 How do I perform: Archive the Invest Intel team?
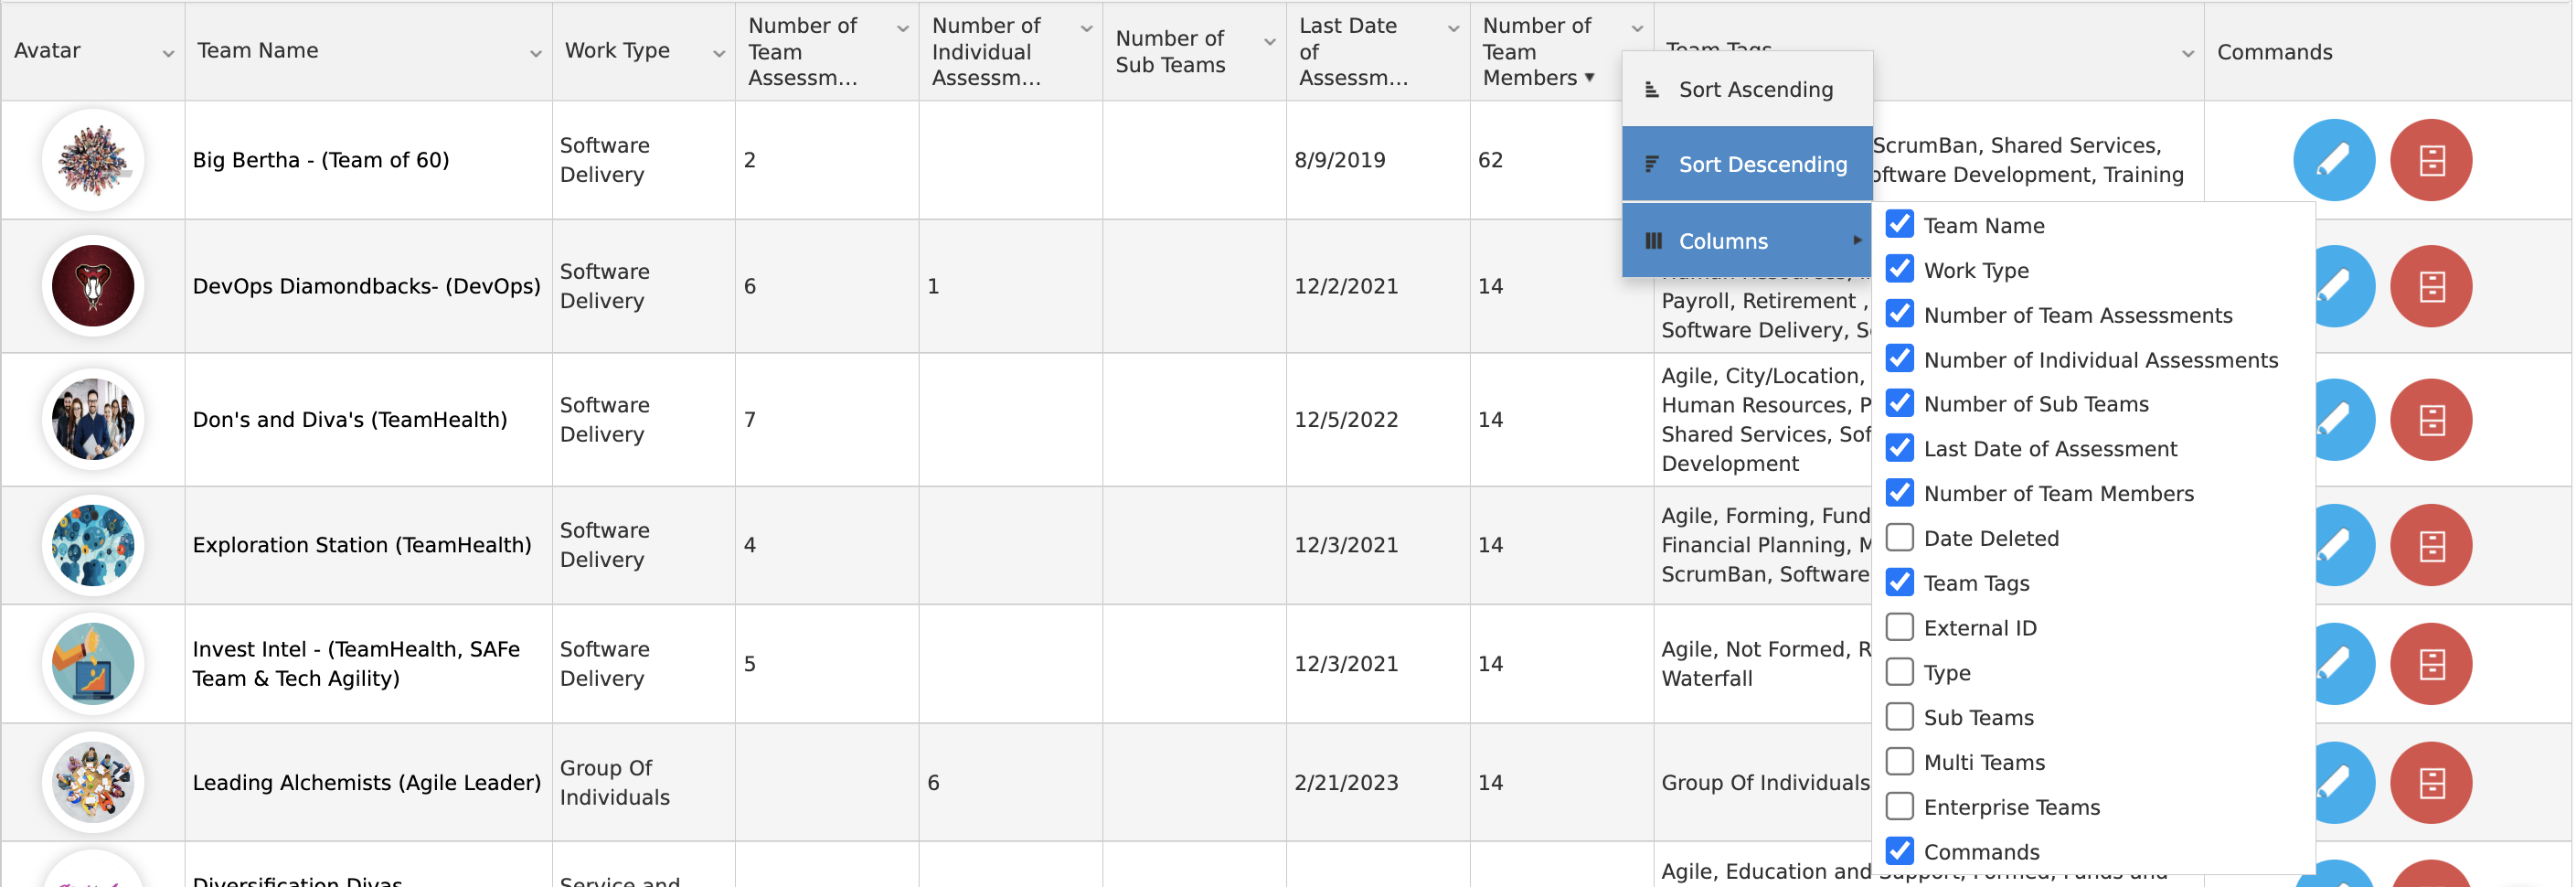click(2430, 664)
